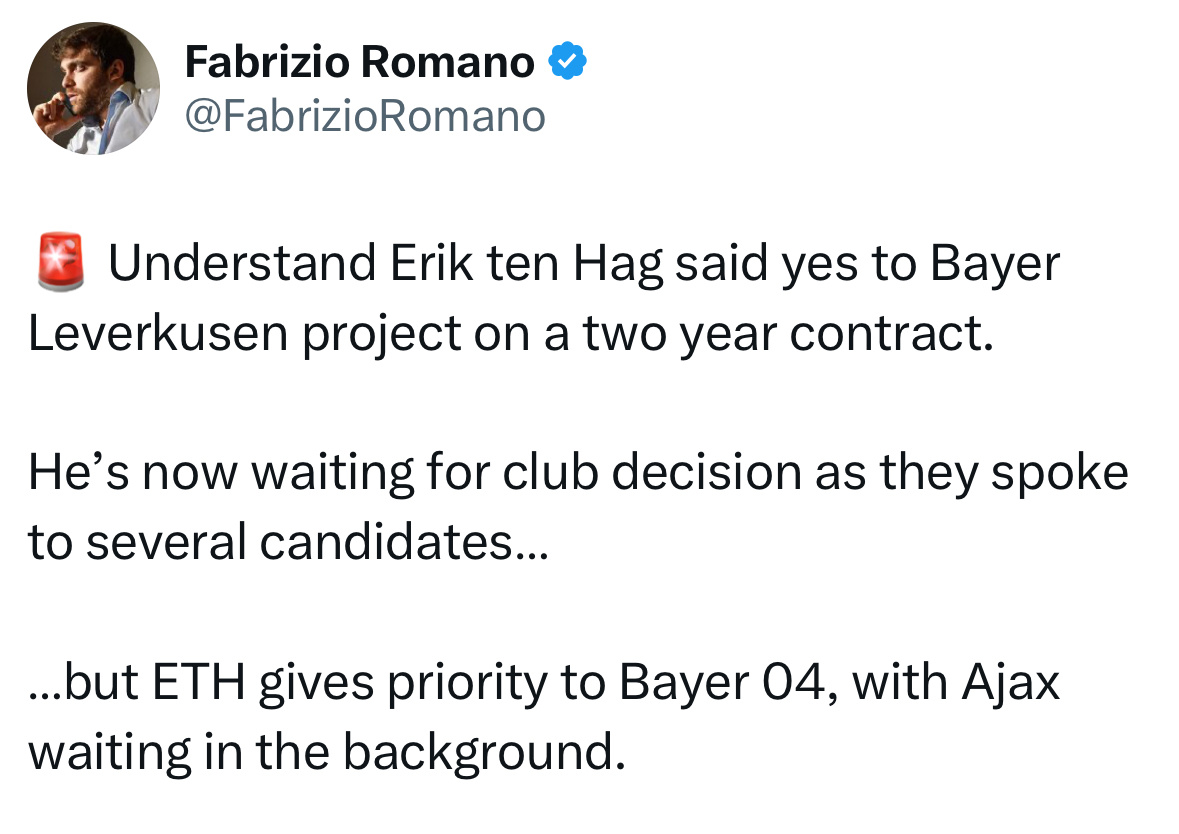Click the word "Understand" in the tweet
The height and width of the screenshot is (834, 1179).
point(242,264)
